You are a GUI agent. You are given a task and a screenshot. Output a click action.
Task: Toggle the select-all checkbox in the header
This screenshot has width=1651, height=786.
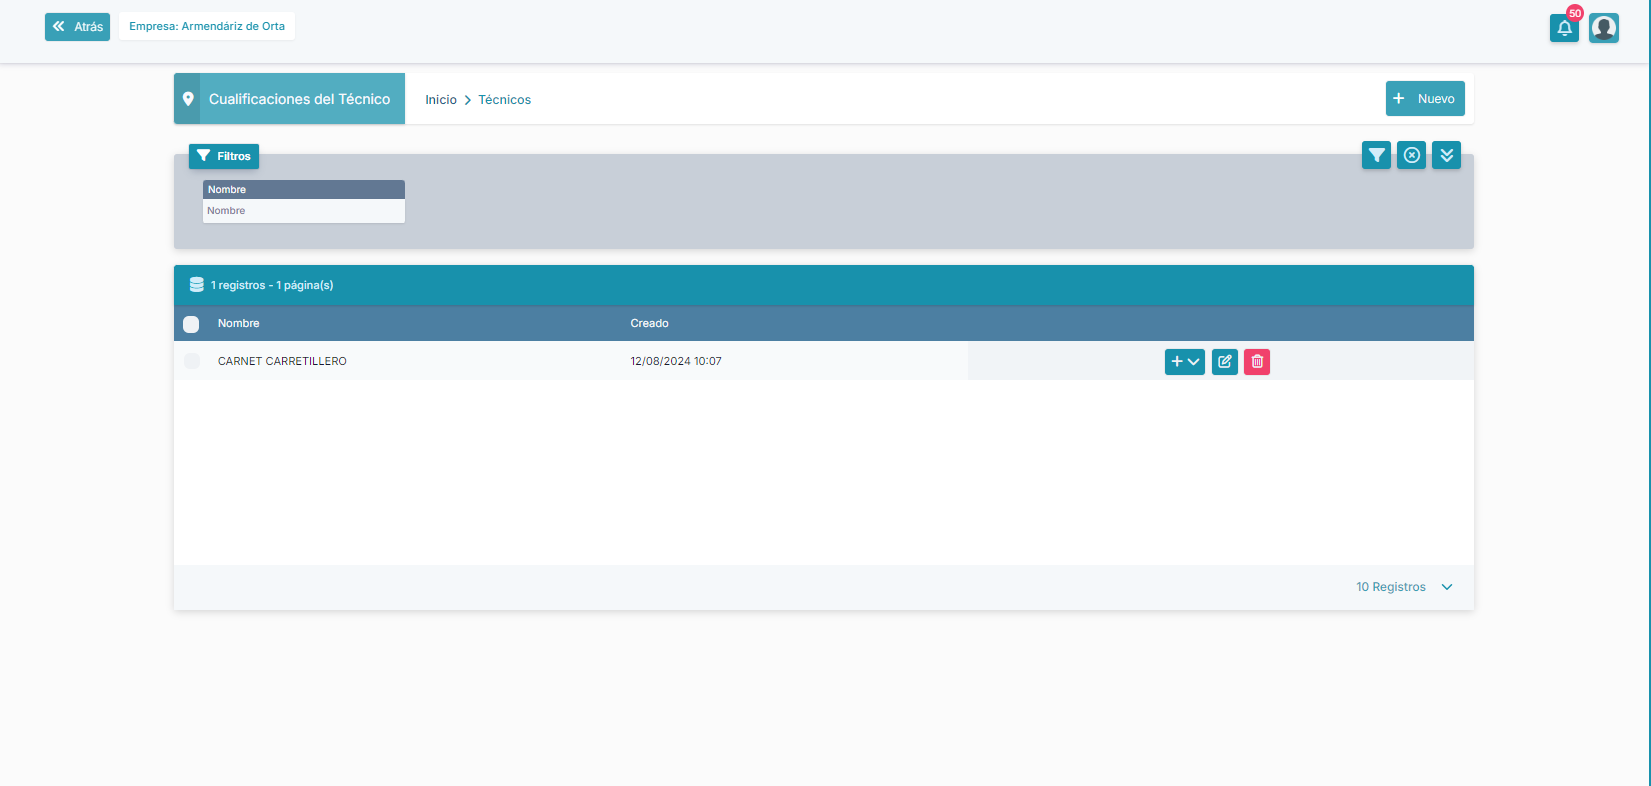(x=191, y=324)
